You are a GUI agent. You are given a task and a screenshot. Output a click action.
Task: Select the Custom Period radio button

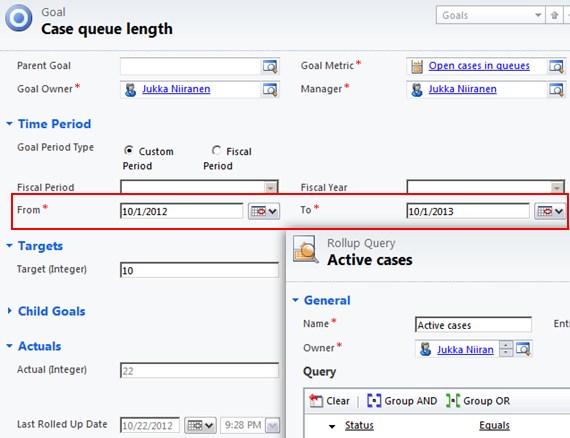click(x=129, y=150)
